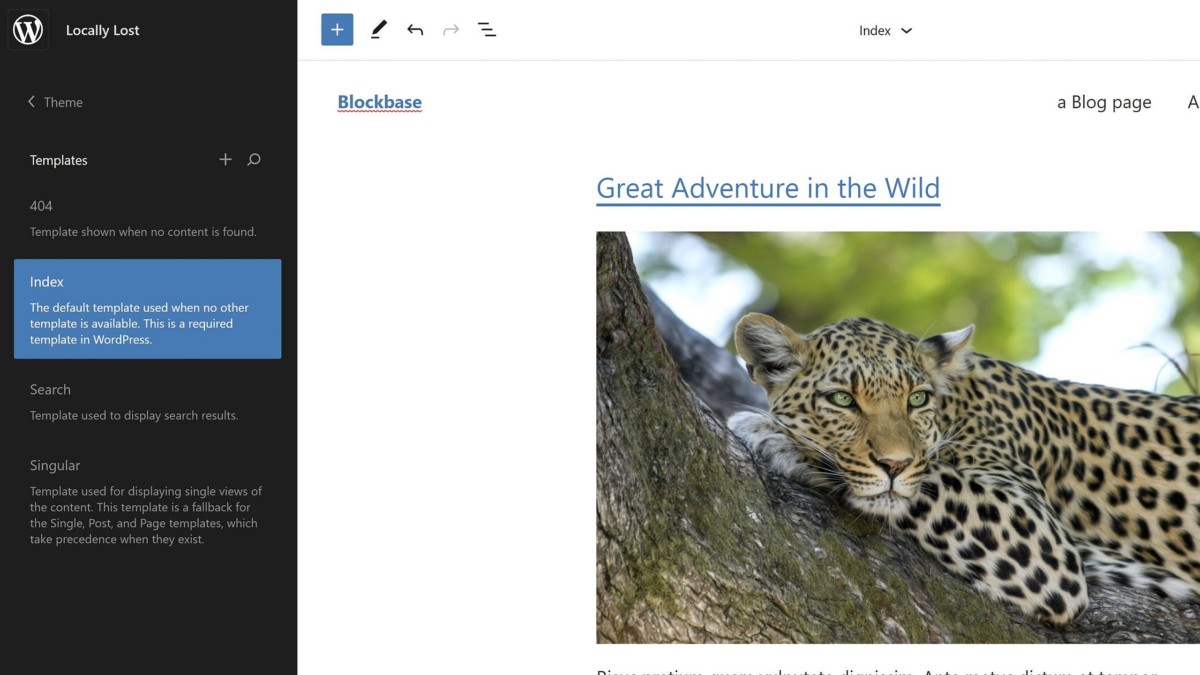Open the block inserter plus button

point(337,30)
